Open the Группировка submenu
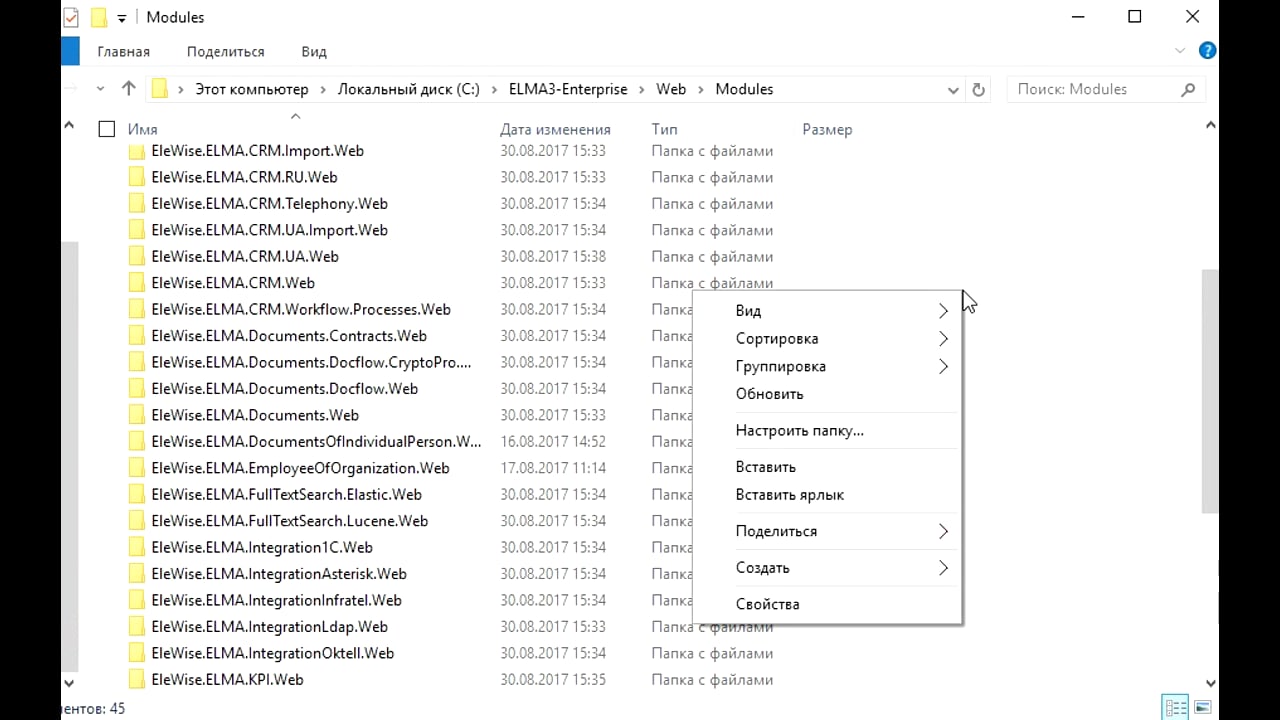This screenshot has height=720, width=1280. pyautogui.click(x=828, y=366)
